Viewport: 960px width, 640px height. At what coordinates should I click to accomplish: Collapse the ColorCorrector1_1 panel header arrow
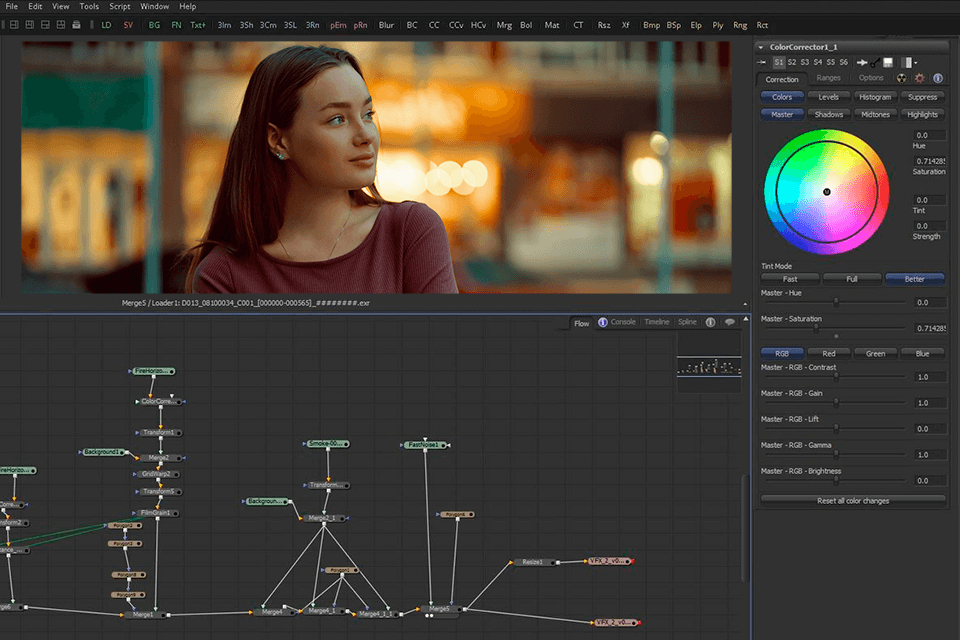[763, 47]
